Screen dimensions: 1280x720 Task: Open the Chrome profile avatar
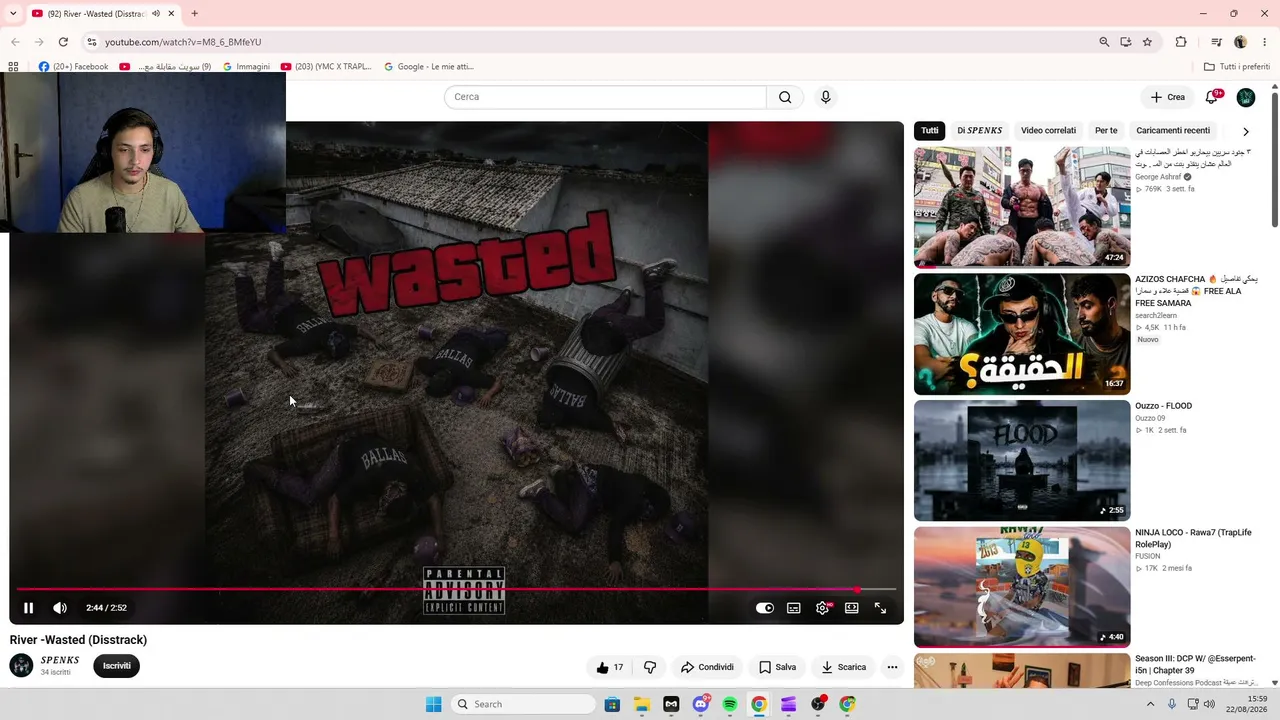pos(1241,42)
